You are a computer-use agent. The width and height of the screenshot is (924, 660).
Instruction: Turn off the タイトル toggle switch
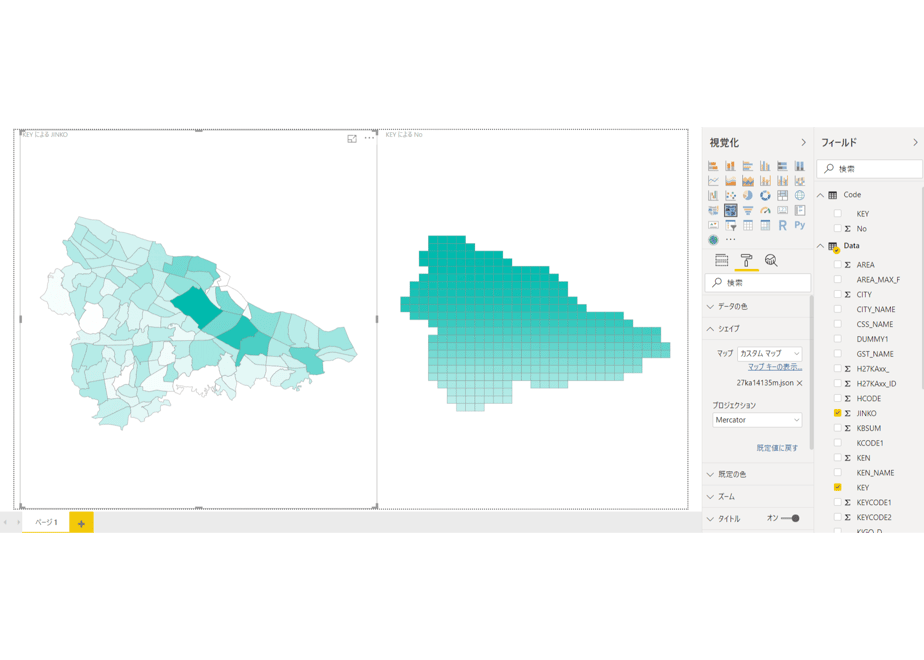pyautogui.click(x=790, y=519)
